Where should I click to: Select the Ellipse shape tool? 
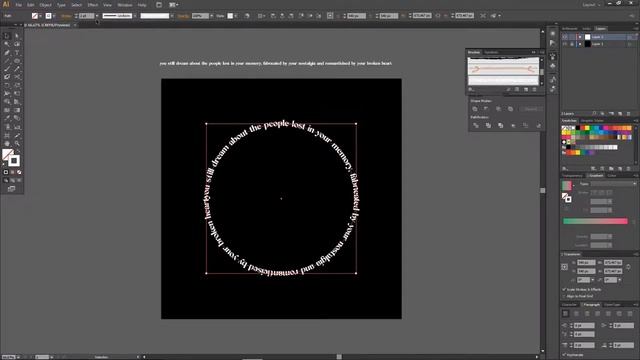point(17,61)
